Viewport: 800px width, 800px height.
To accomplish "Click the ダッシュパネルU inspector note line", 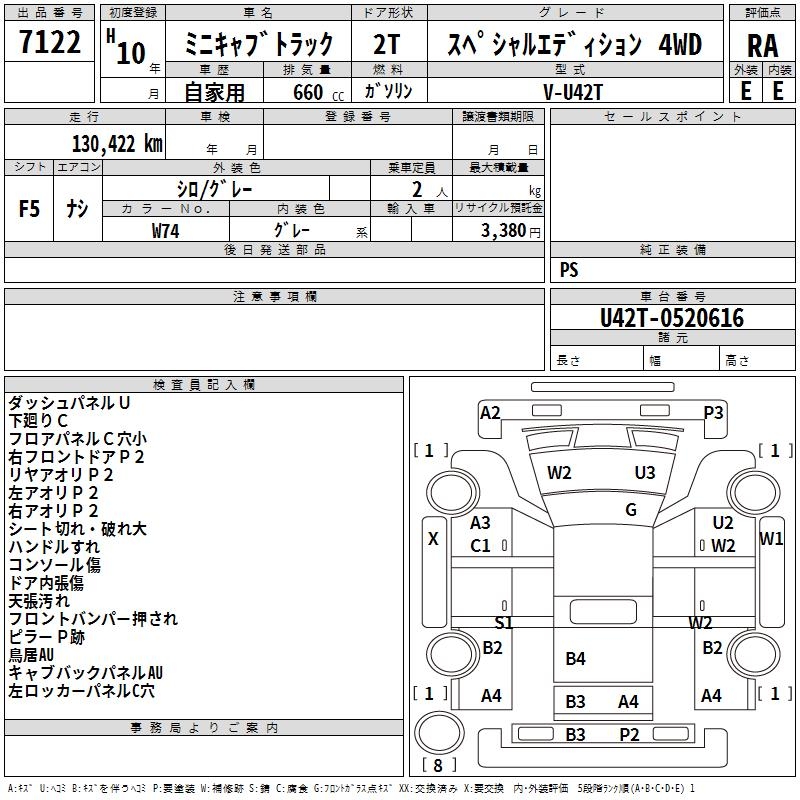I will (69, 403).
